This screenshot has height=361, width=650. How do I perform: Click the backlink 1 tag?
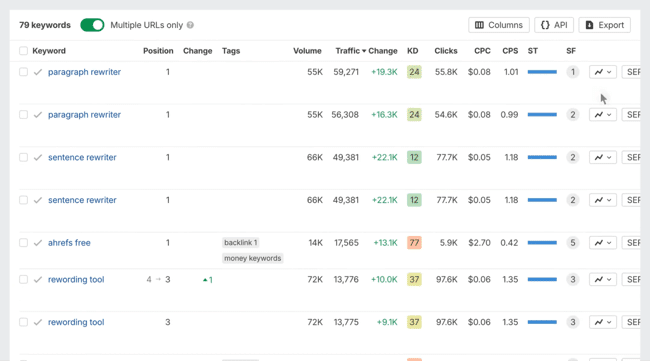240,243
